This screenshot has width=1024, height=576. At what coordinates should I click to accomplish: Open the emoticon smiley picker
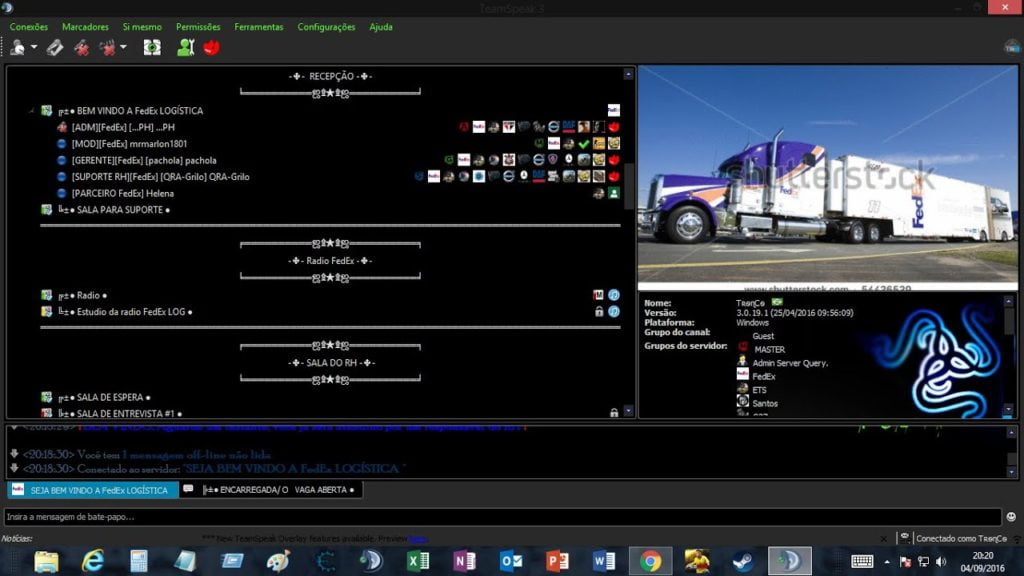coord(1011,517)
